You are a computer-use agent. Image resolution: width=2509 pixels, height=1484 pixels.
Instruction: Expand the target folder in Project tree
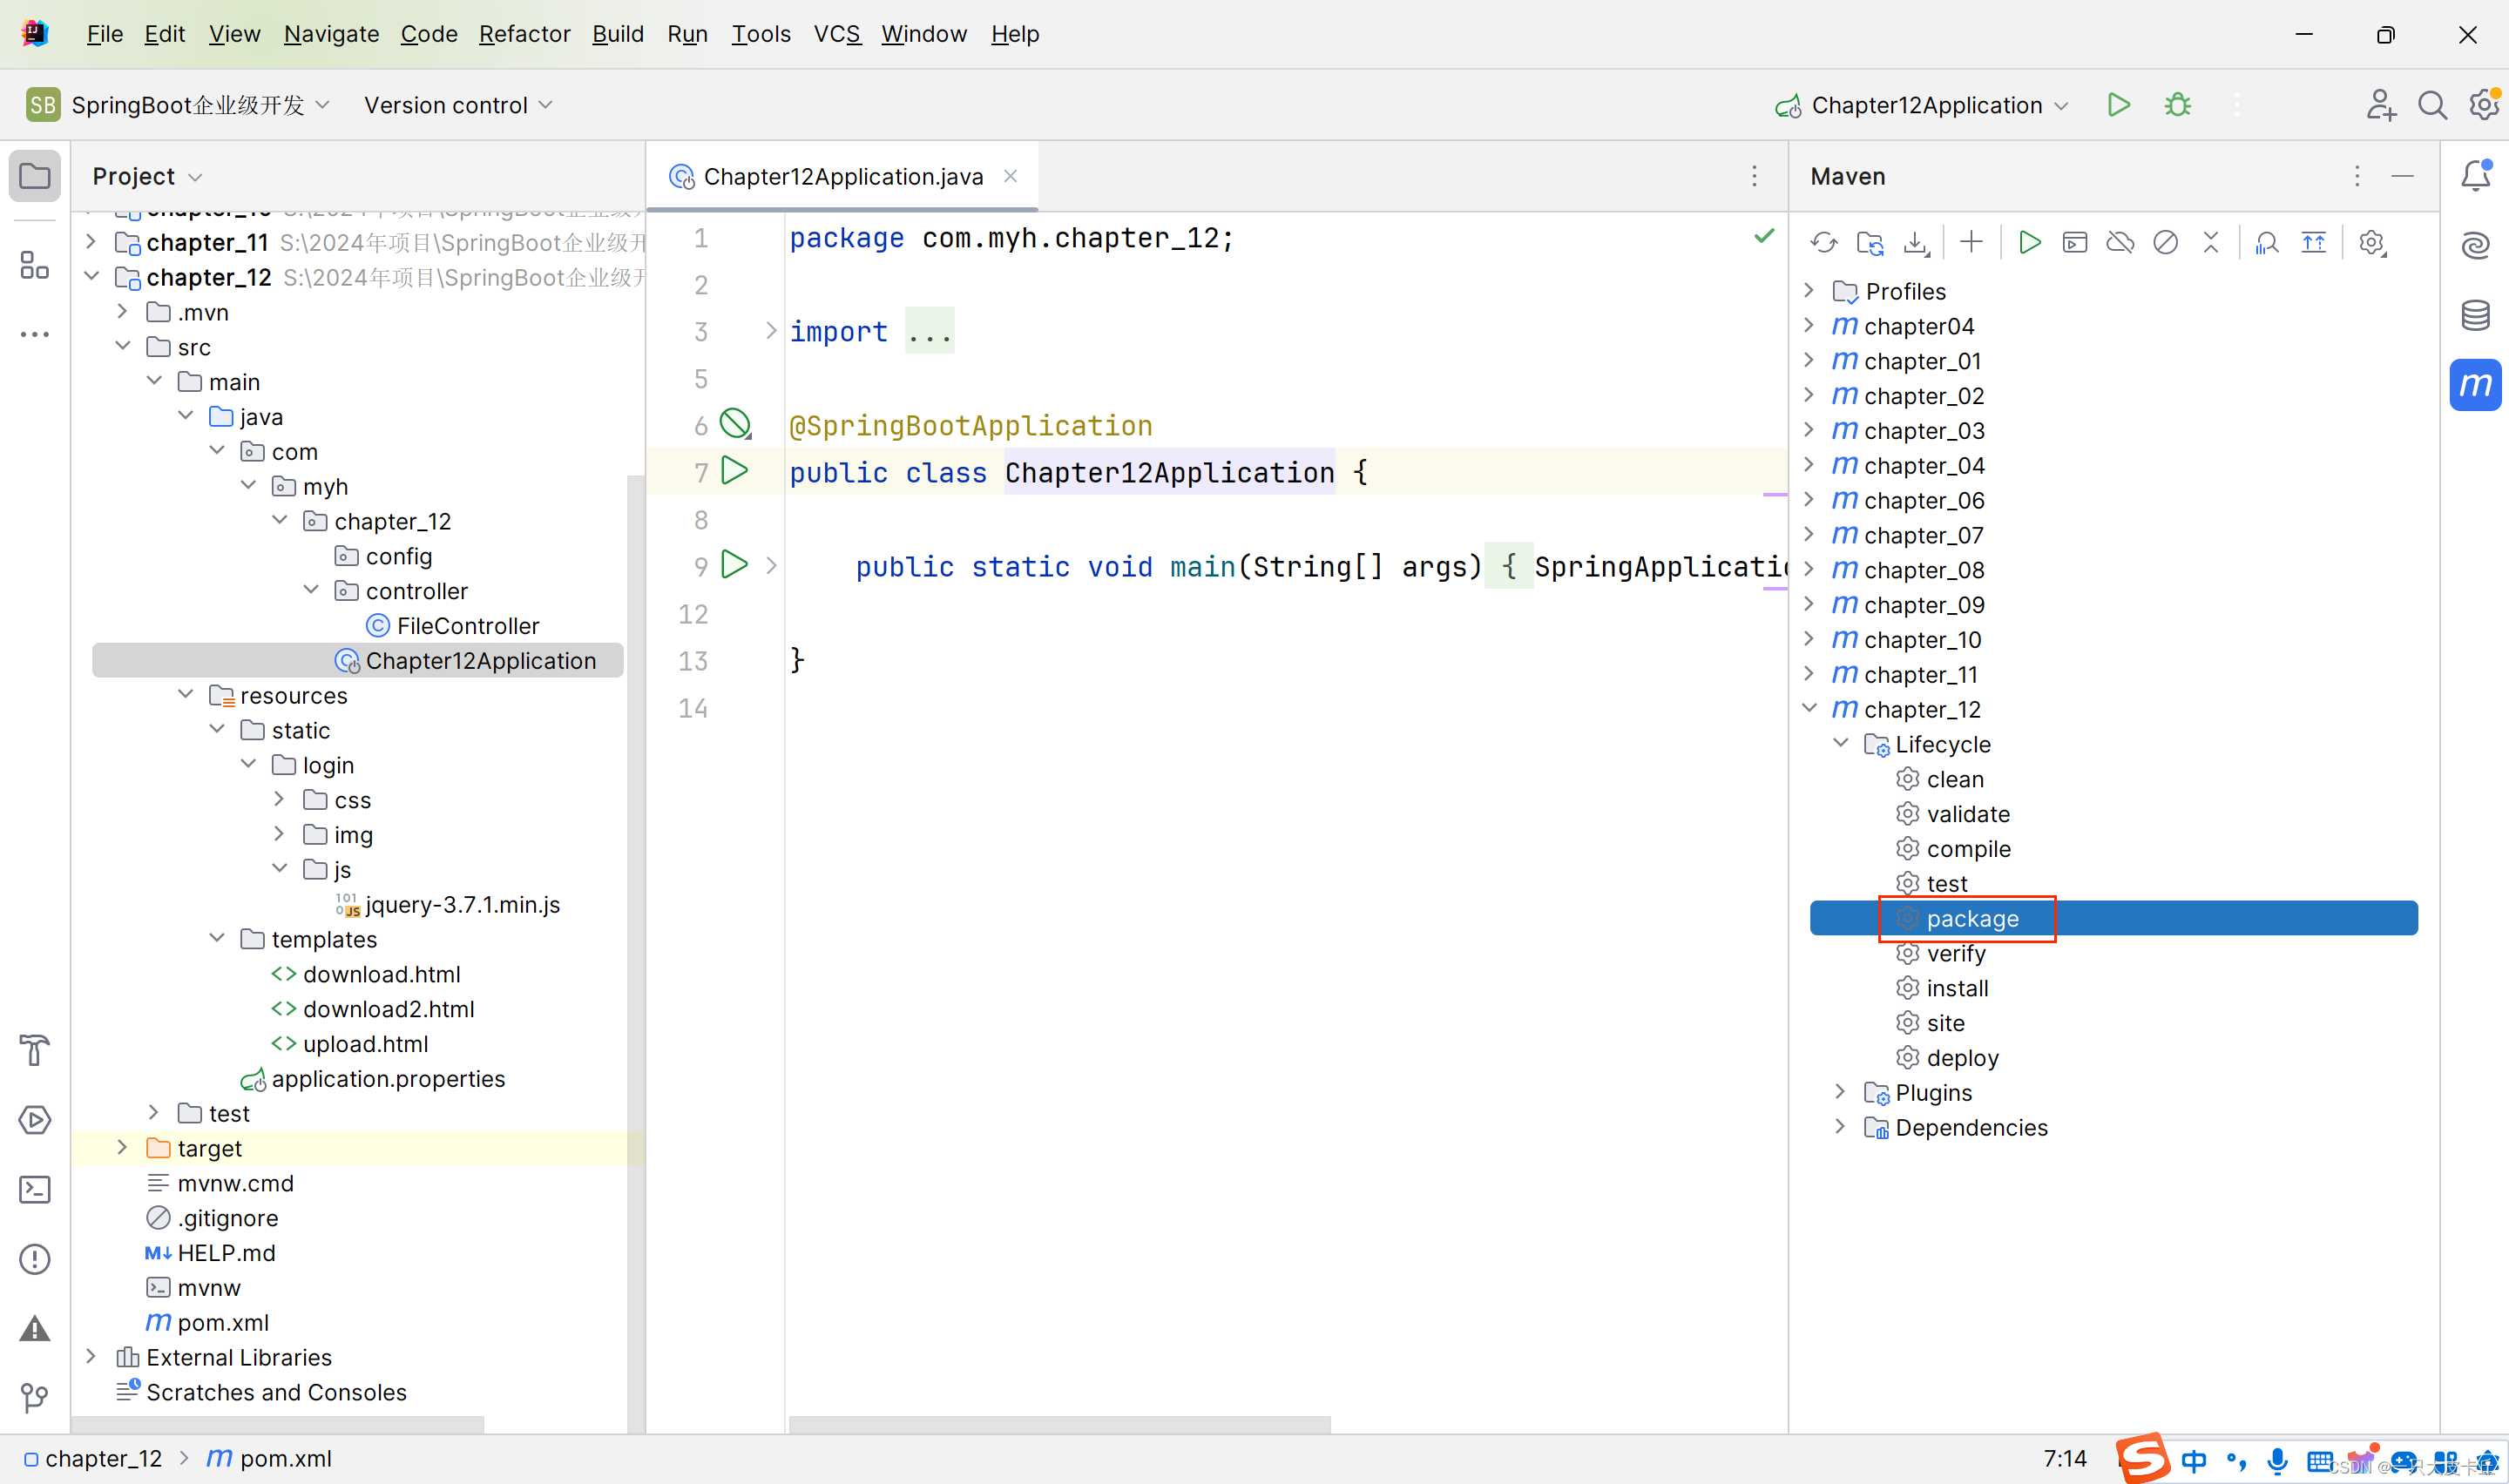[122, 1148]
